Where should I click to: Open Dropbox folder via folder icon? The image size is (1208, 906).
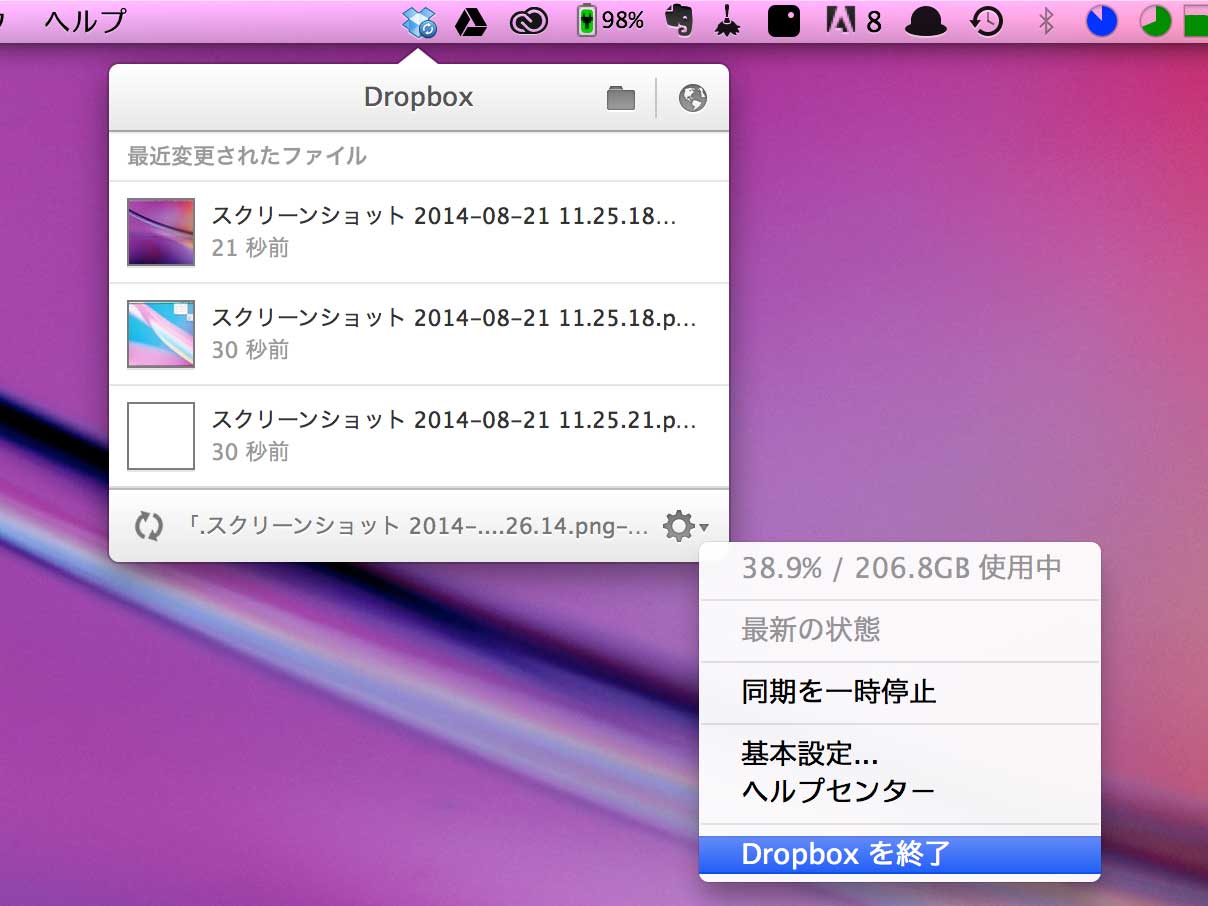(621, 98)
